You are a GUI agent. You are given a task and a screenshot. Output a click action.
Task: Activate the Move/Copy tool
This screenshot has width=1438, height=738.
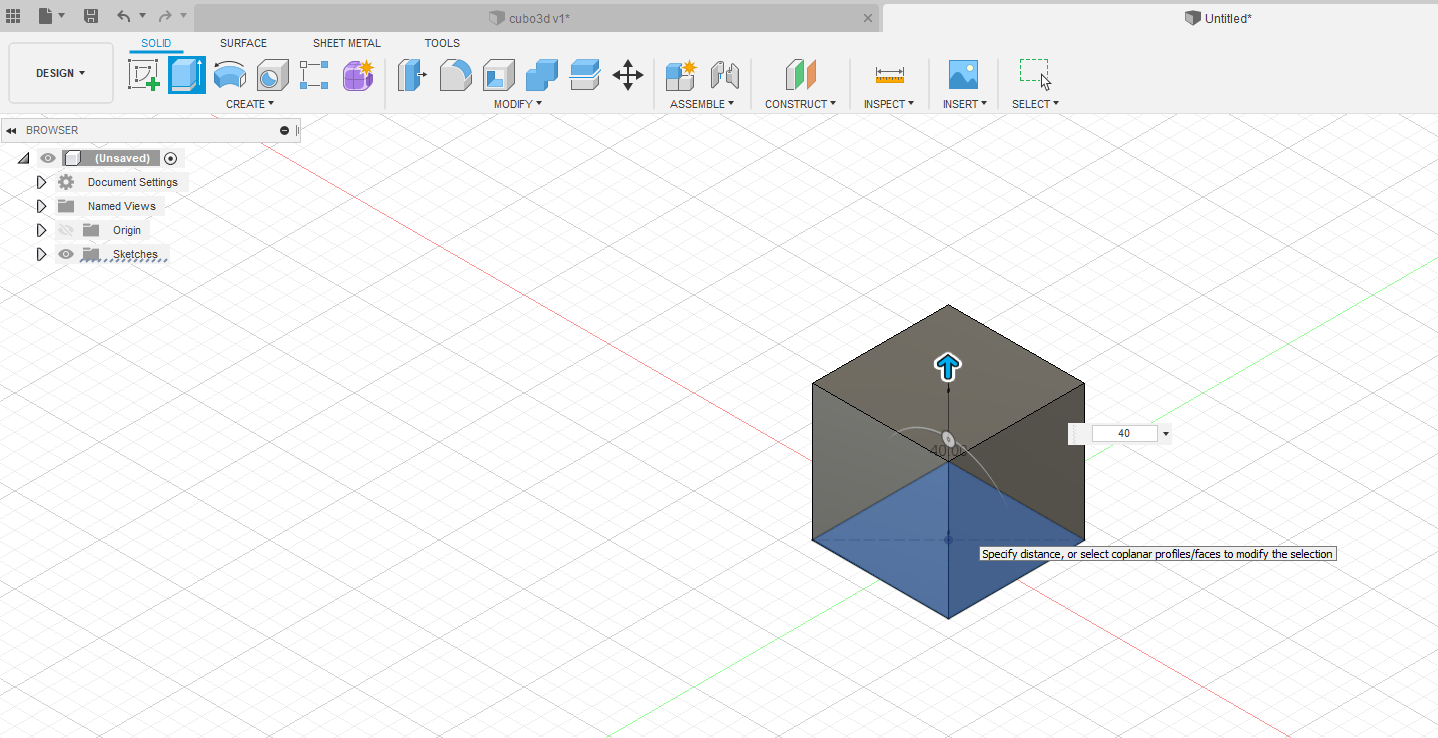point(627,75)
